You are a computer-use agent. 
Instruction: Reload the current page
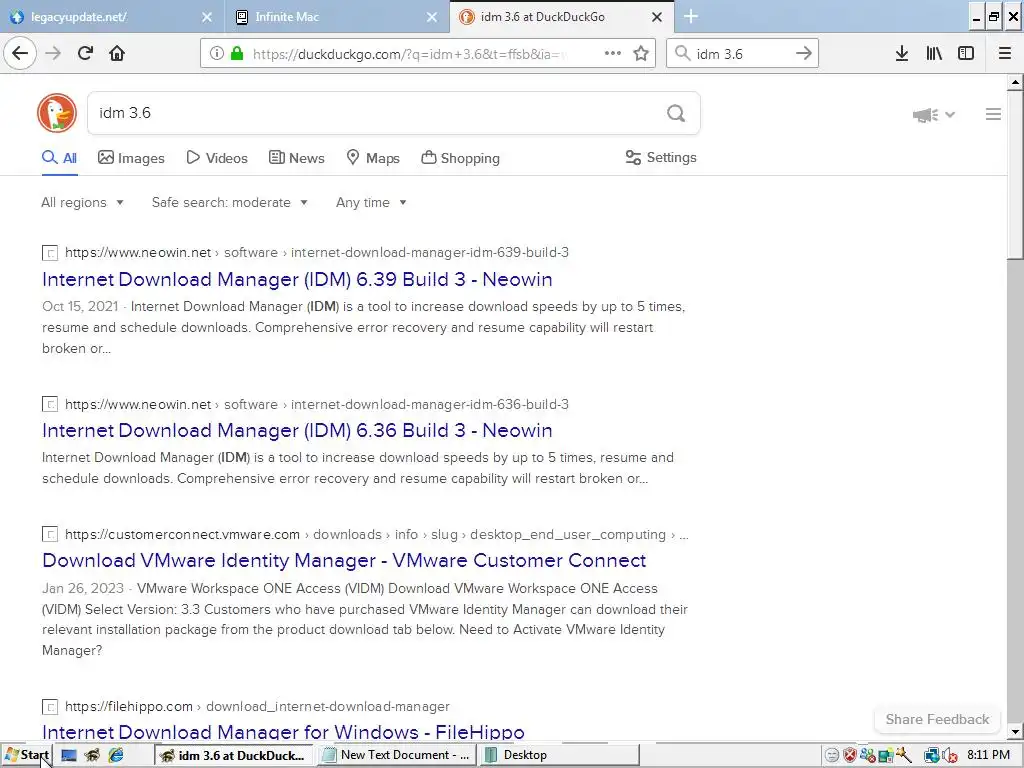[x=85, y=53]
